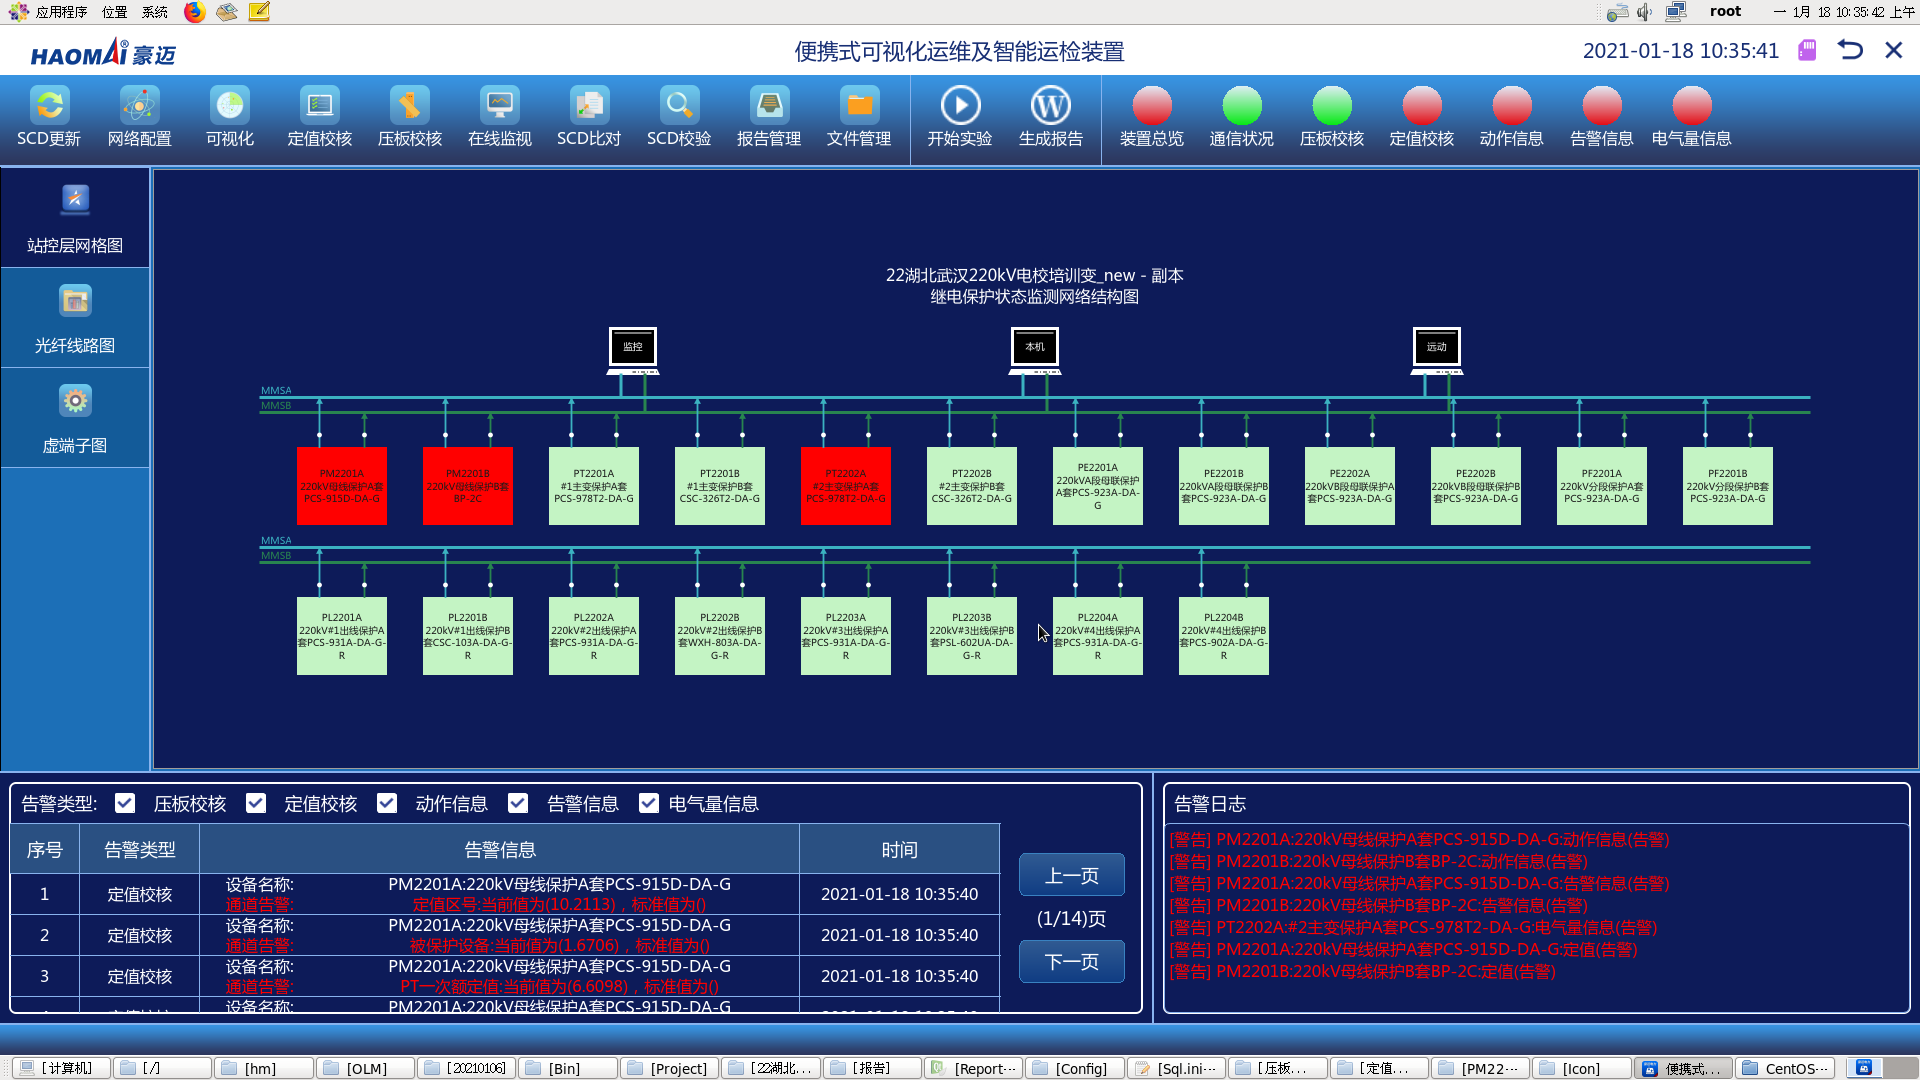Viewport: 1920px width, 1080px height.
Task: Select the red PM2201A device node
Action: [342, 486]
